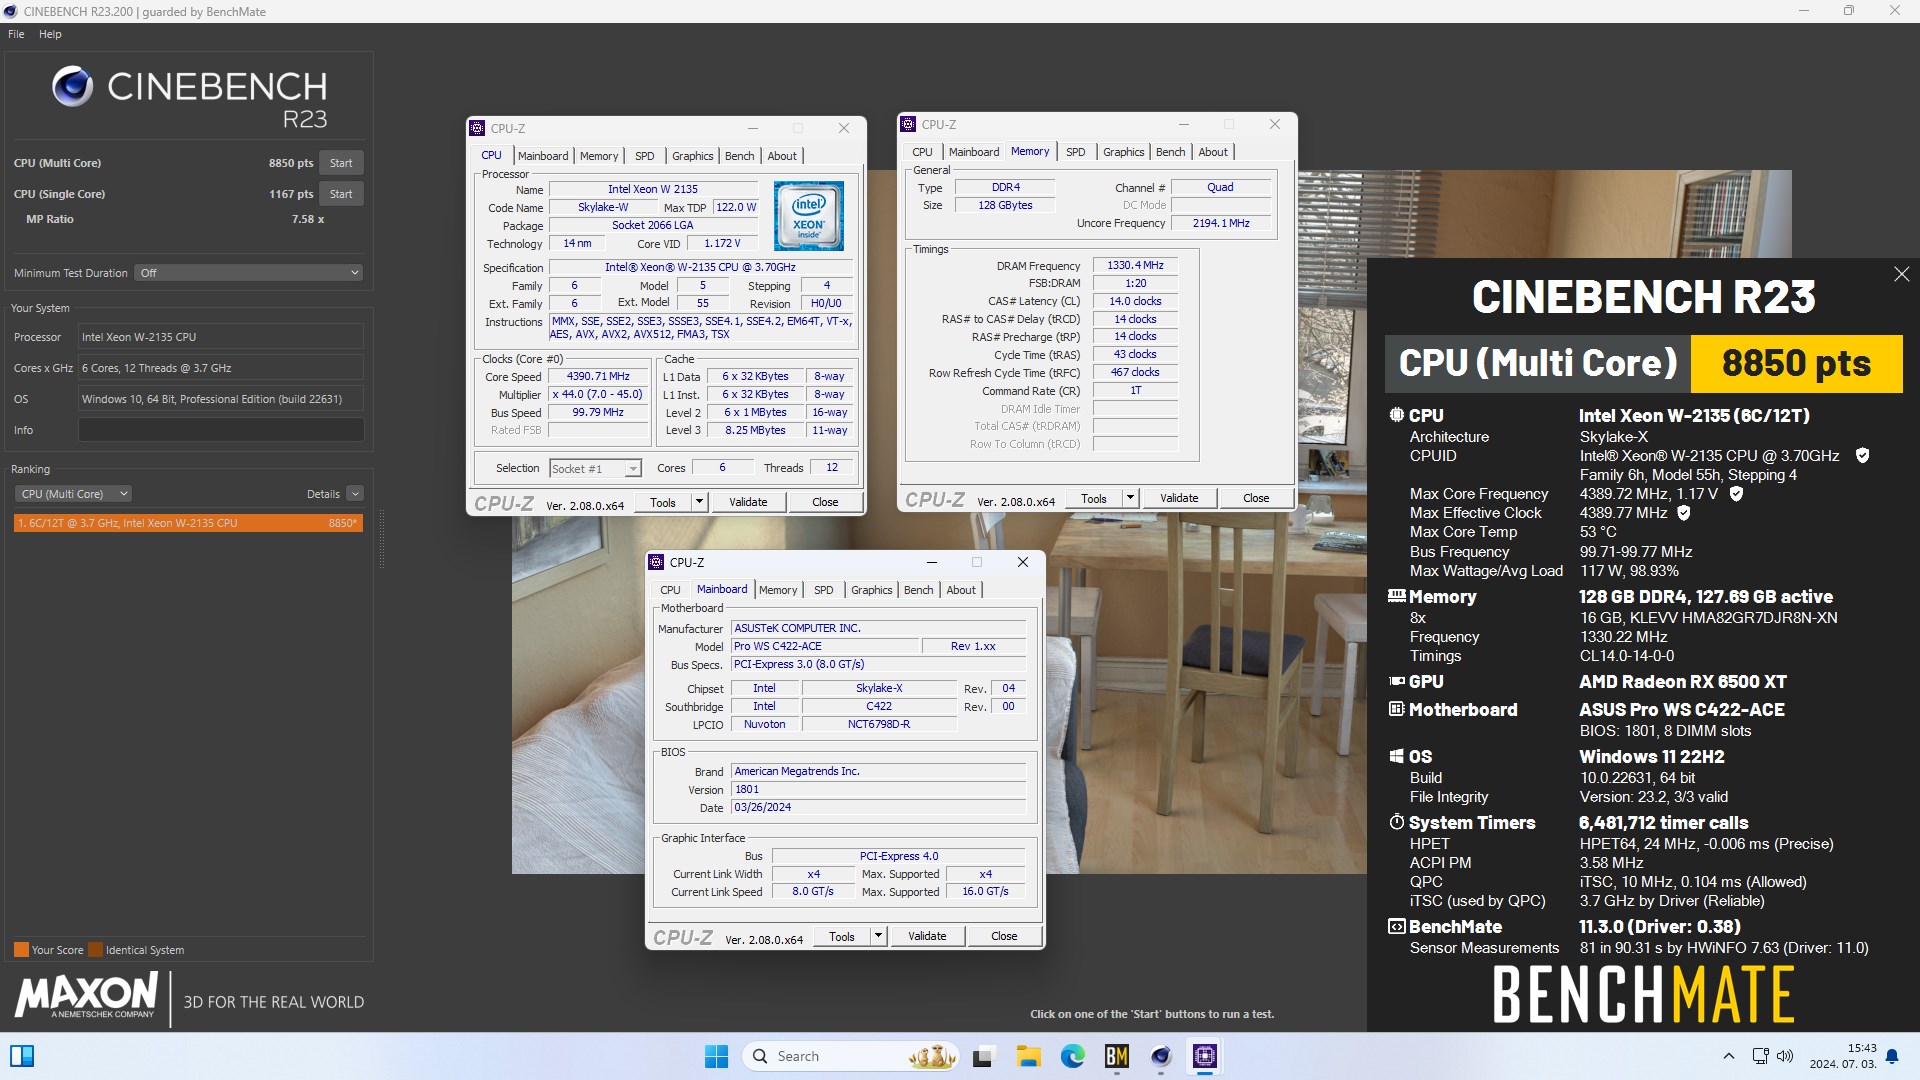Click the search magnifier icon in taskbar
Screen dimensions: 1920x1080
click(x=760, y=1056)
